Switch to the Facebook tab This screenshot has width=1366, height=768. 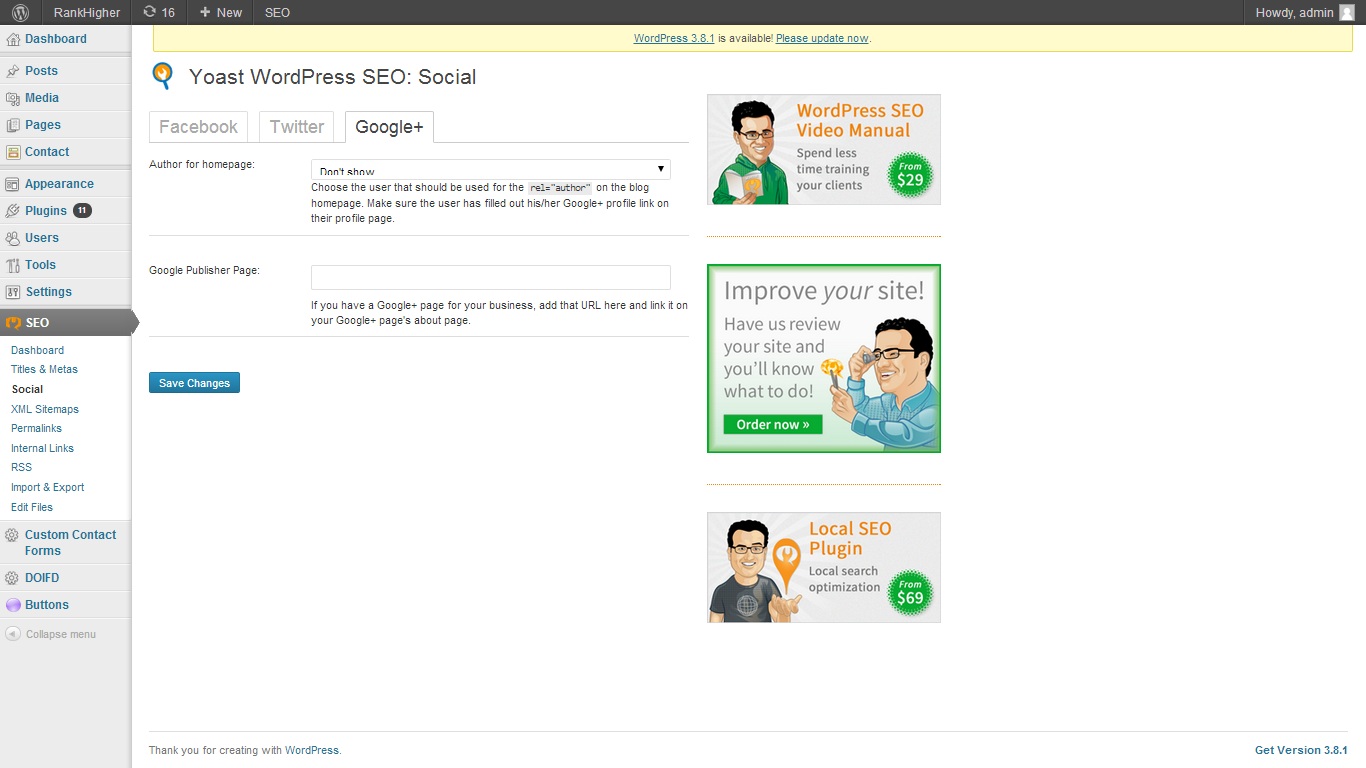[x=198, y=127]
